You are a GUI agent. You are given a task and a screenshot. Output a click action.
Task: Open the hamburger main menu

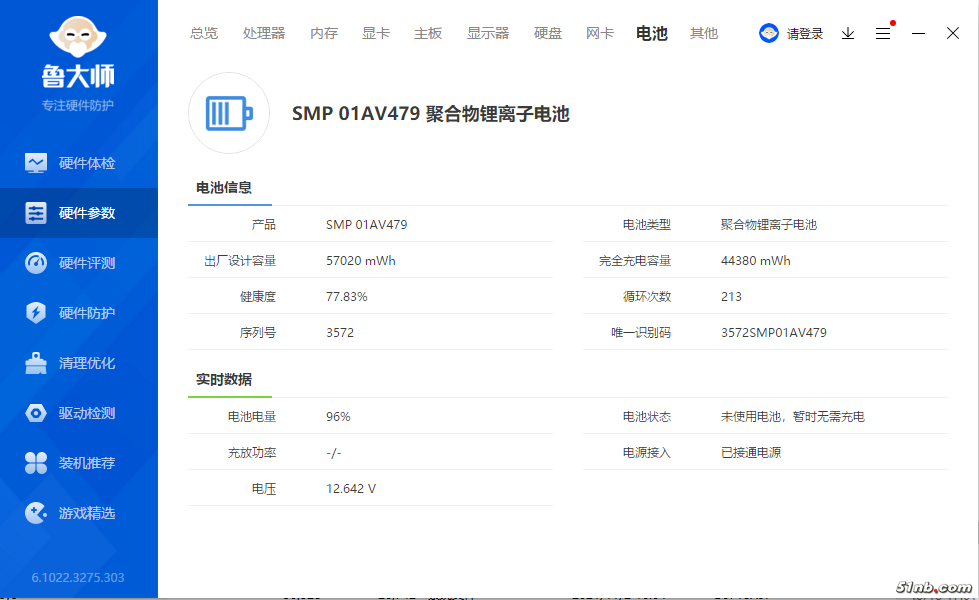click(883, 33)
